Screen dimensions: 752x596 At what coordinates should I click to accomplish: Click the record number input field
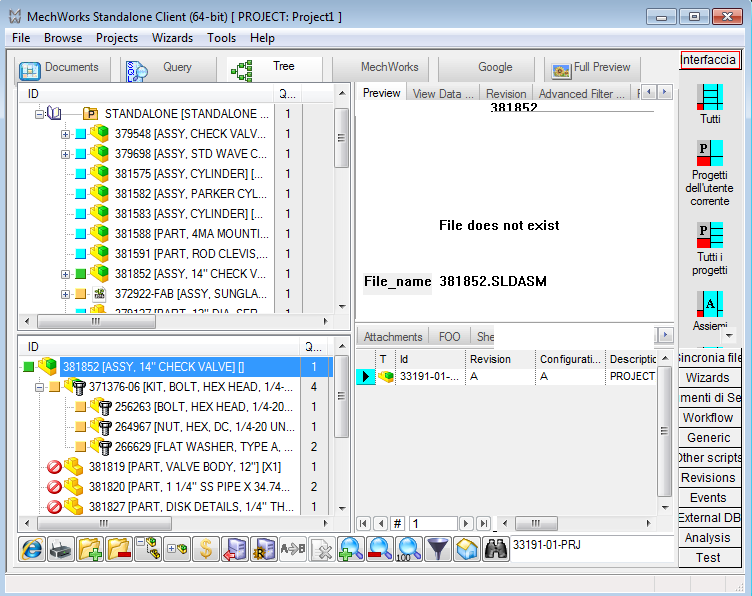point(433,524)
